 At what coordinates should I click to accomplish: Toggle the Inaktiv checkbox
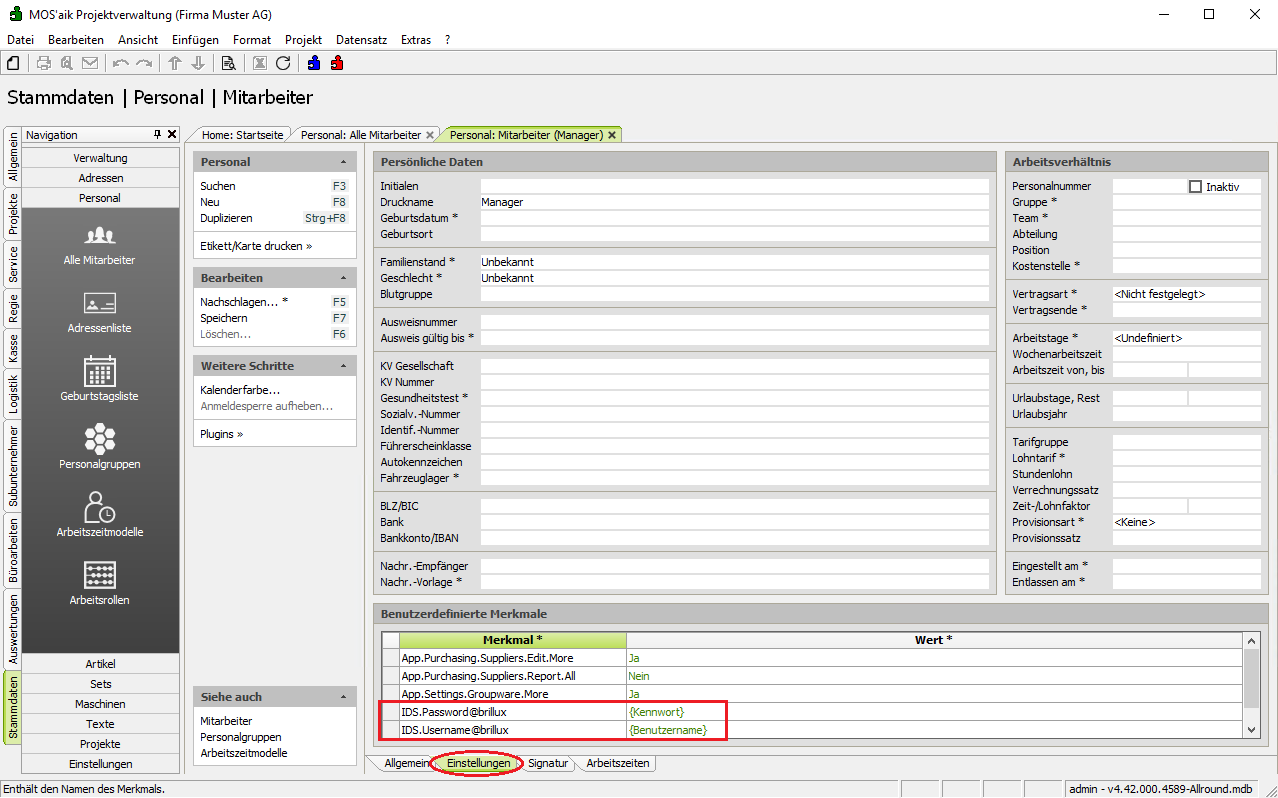tap(1195, 187)
